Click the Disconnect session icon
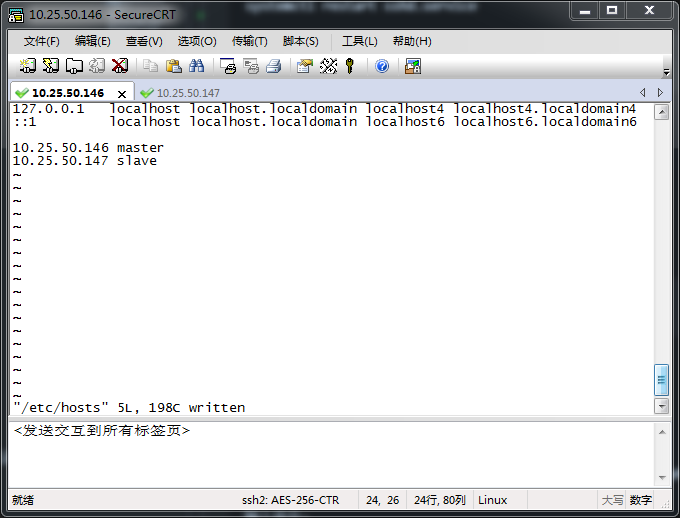The image size is (680, 518). coord(120,66)
